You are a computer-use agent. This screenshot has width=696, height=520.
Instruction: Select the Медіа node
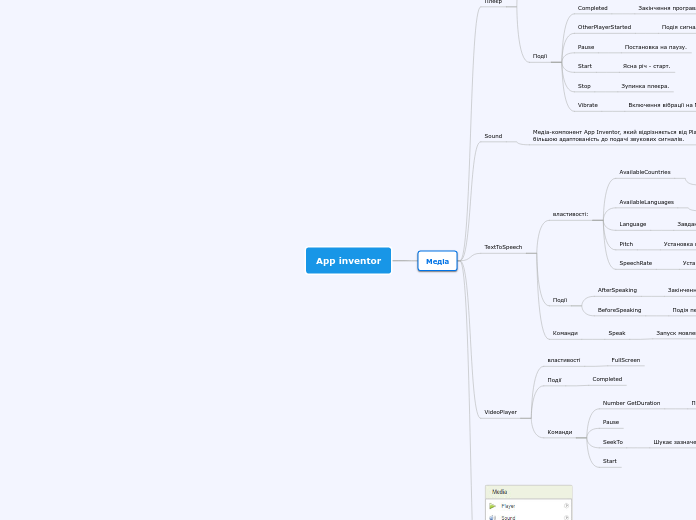437,261
